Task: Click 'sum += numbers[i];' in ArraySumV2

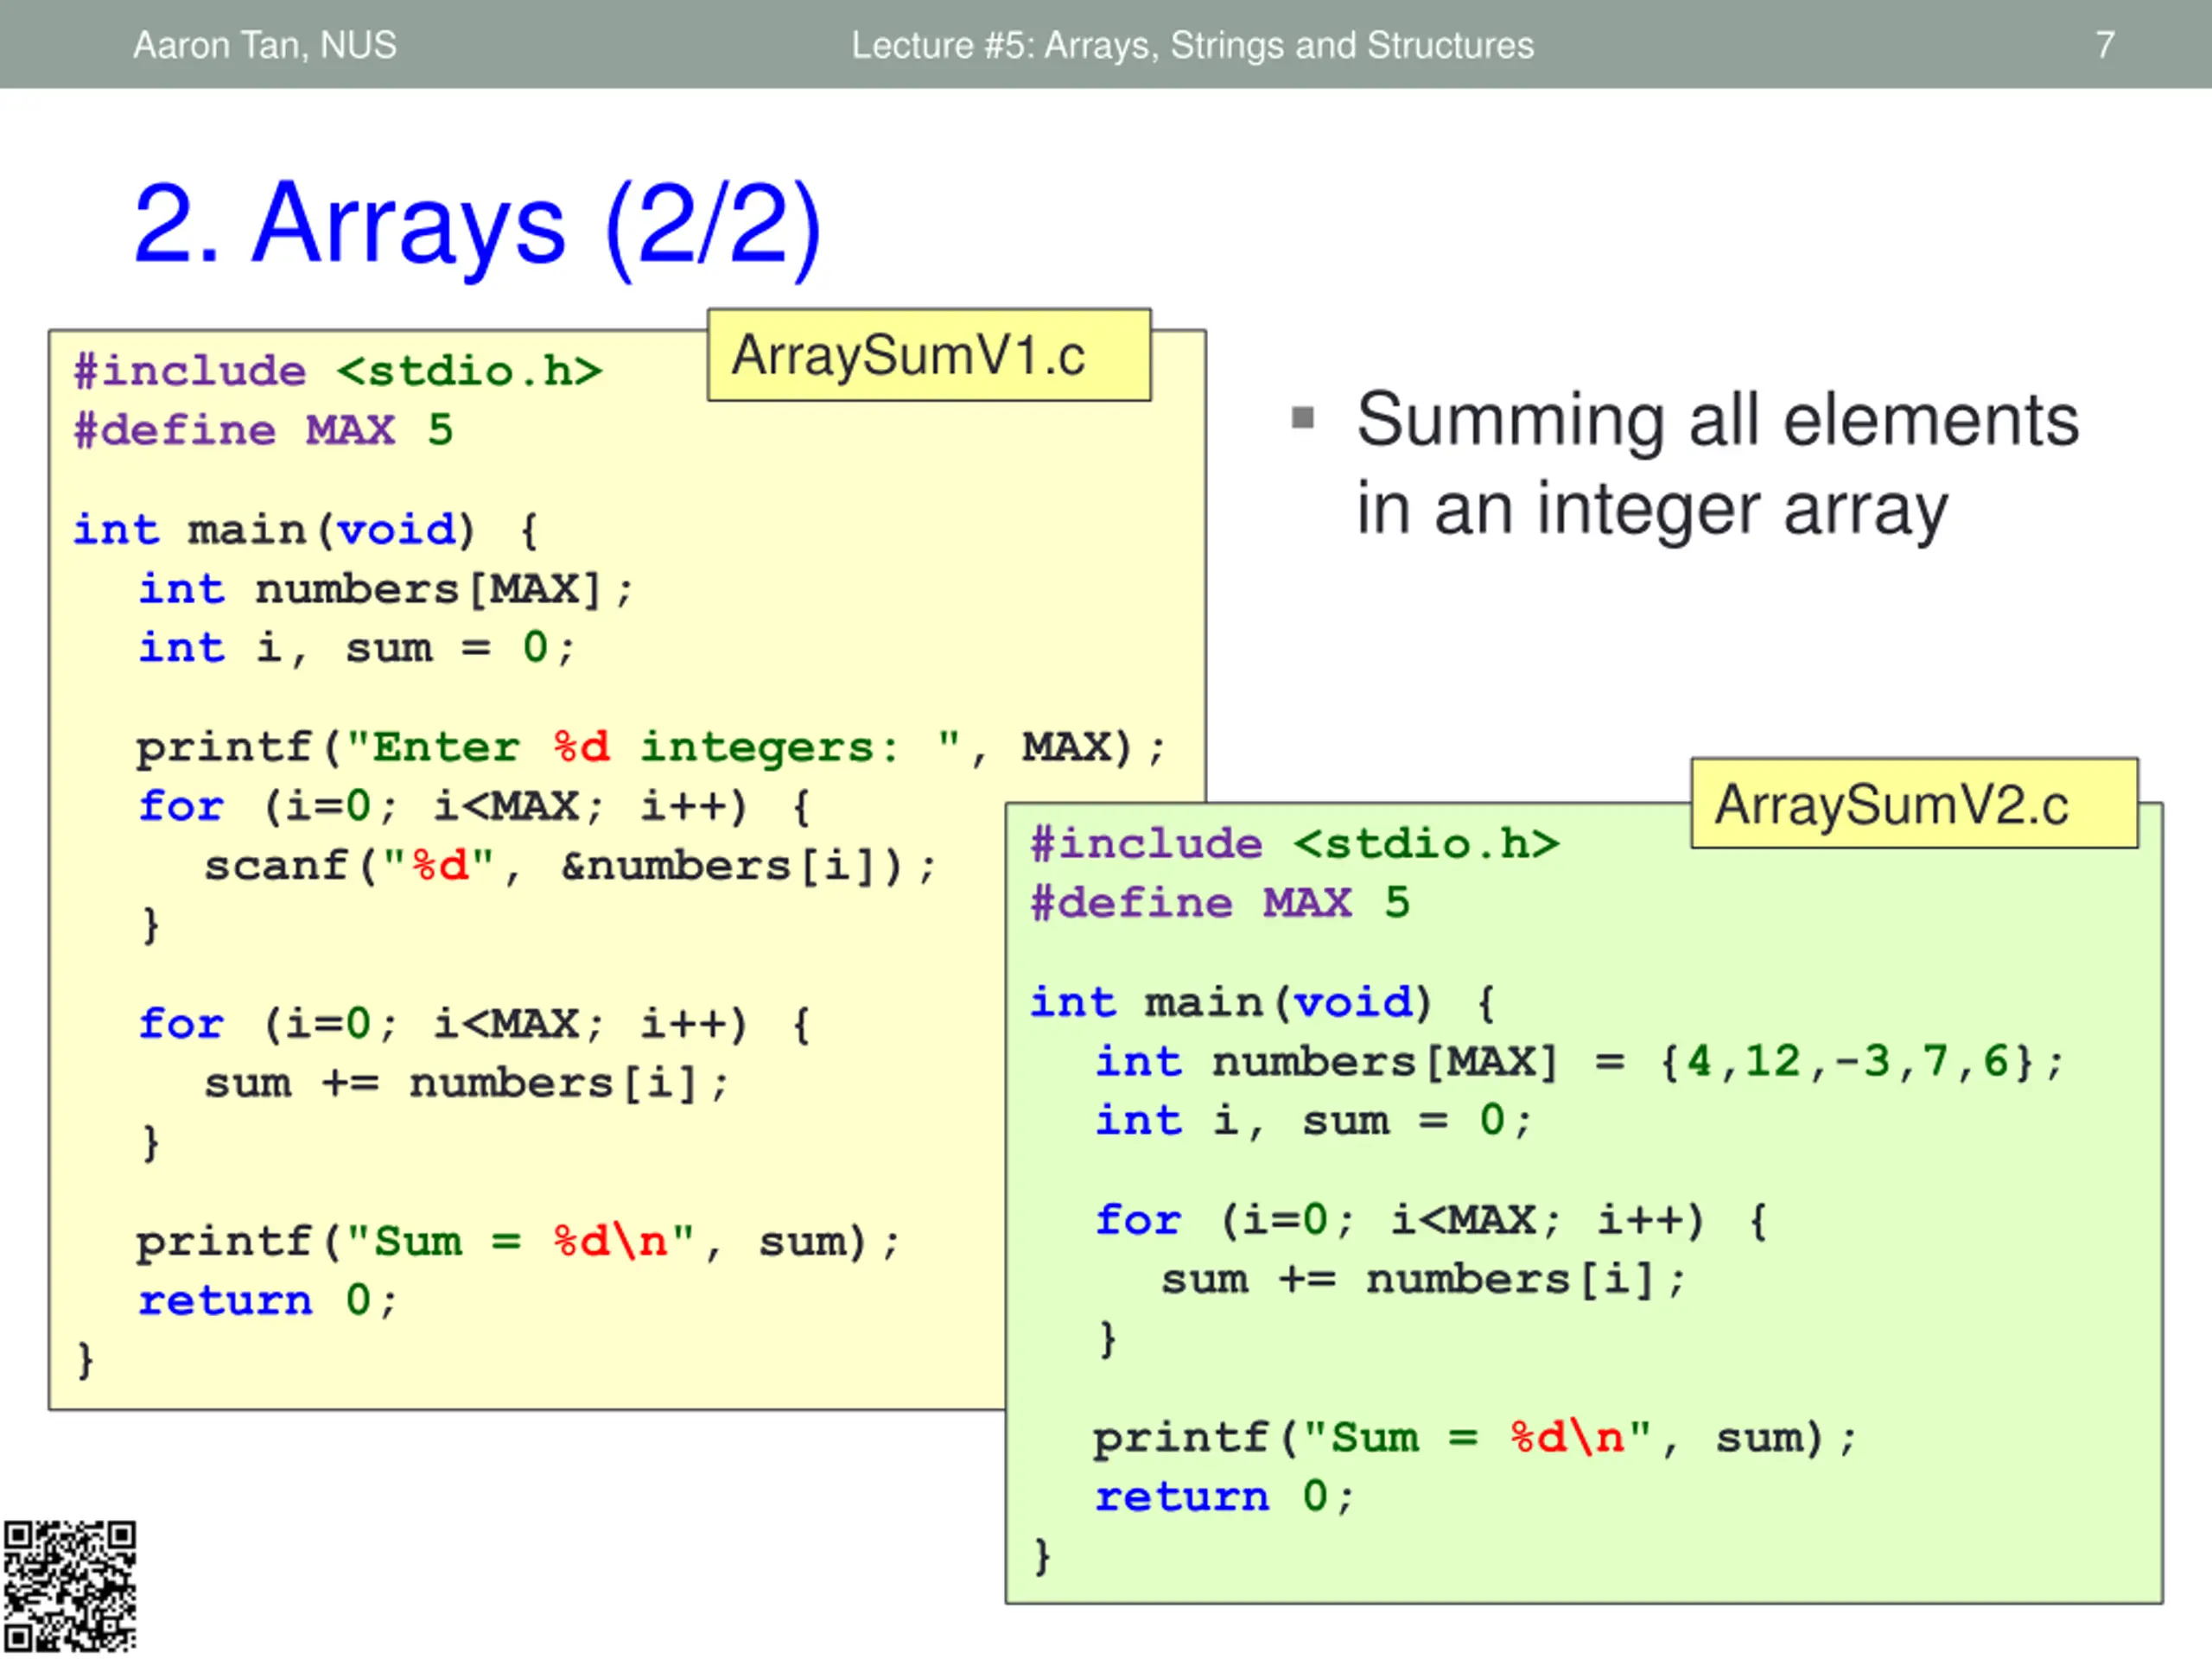Action: coord(1424,1280)
